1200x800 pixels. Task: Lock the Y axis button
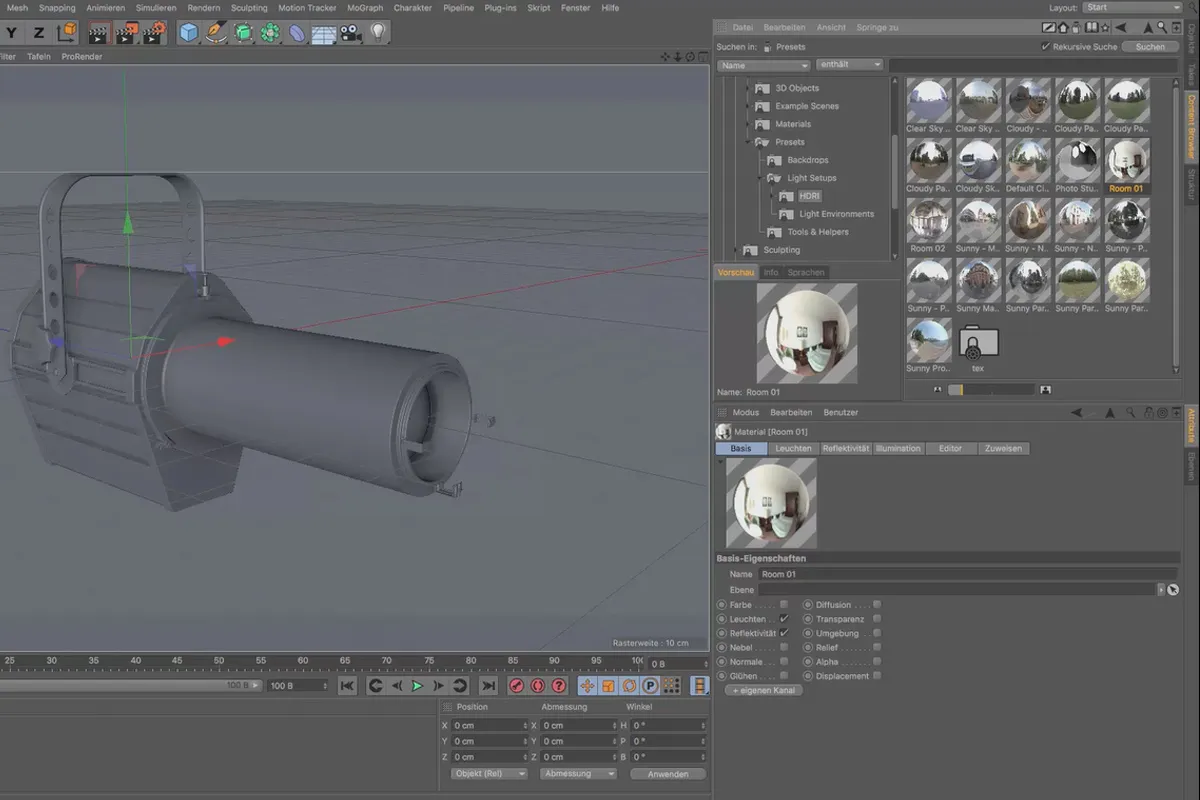point(12,32)
